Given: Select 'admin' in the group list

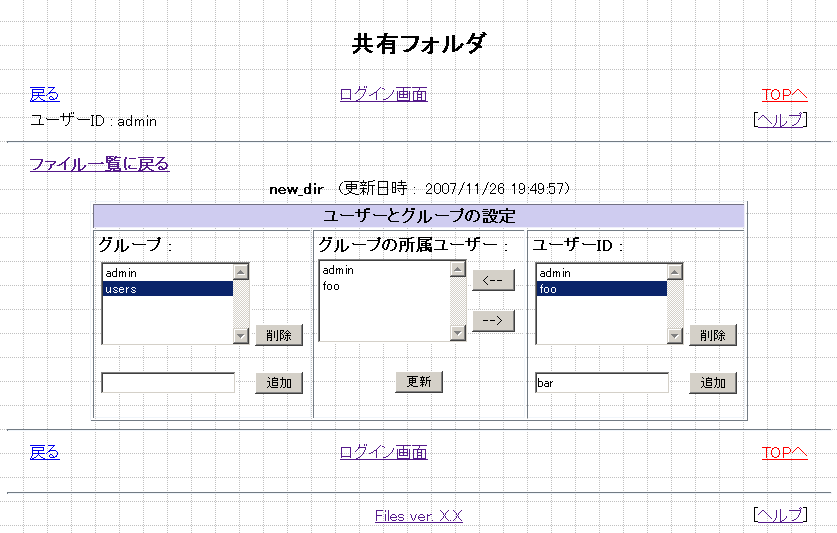Looking at the screenshot, I should coord(166,273).
